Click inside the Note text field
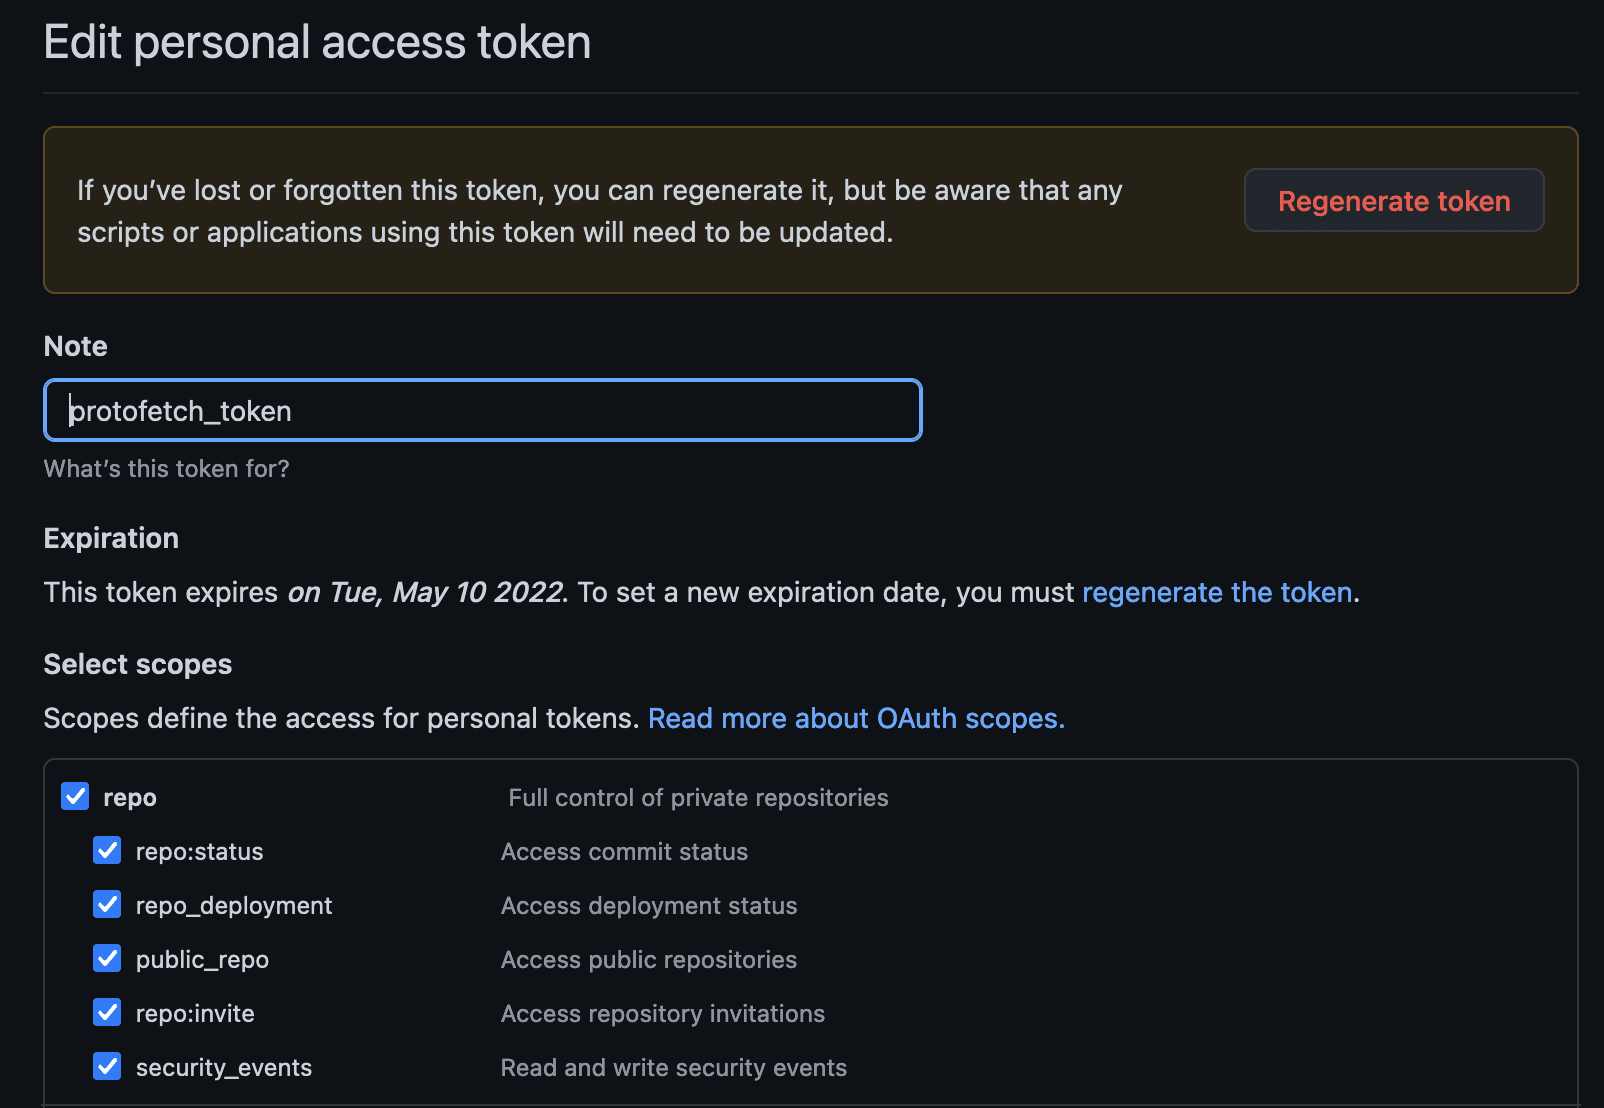 click(480, 410)
